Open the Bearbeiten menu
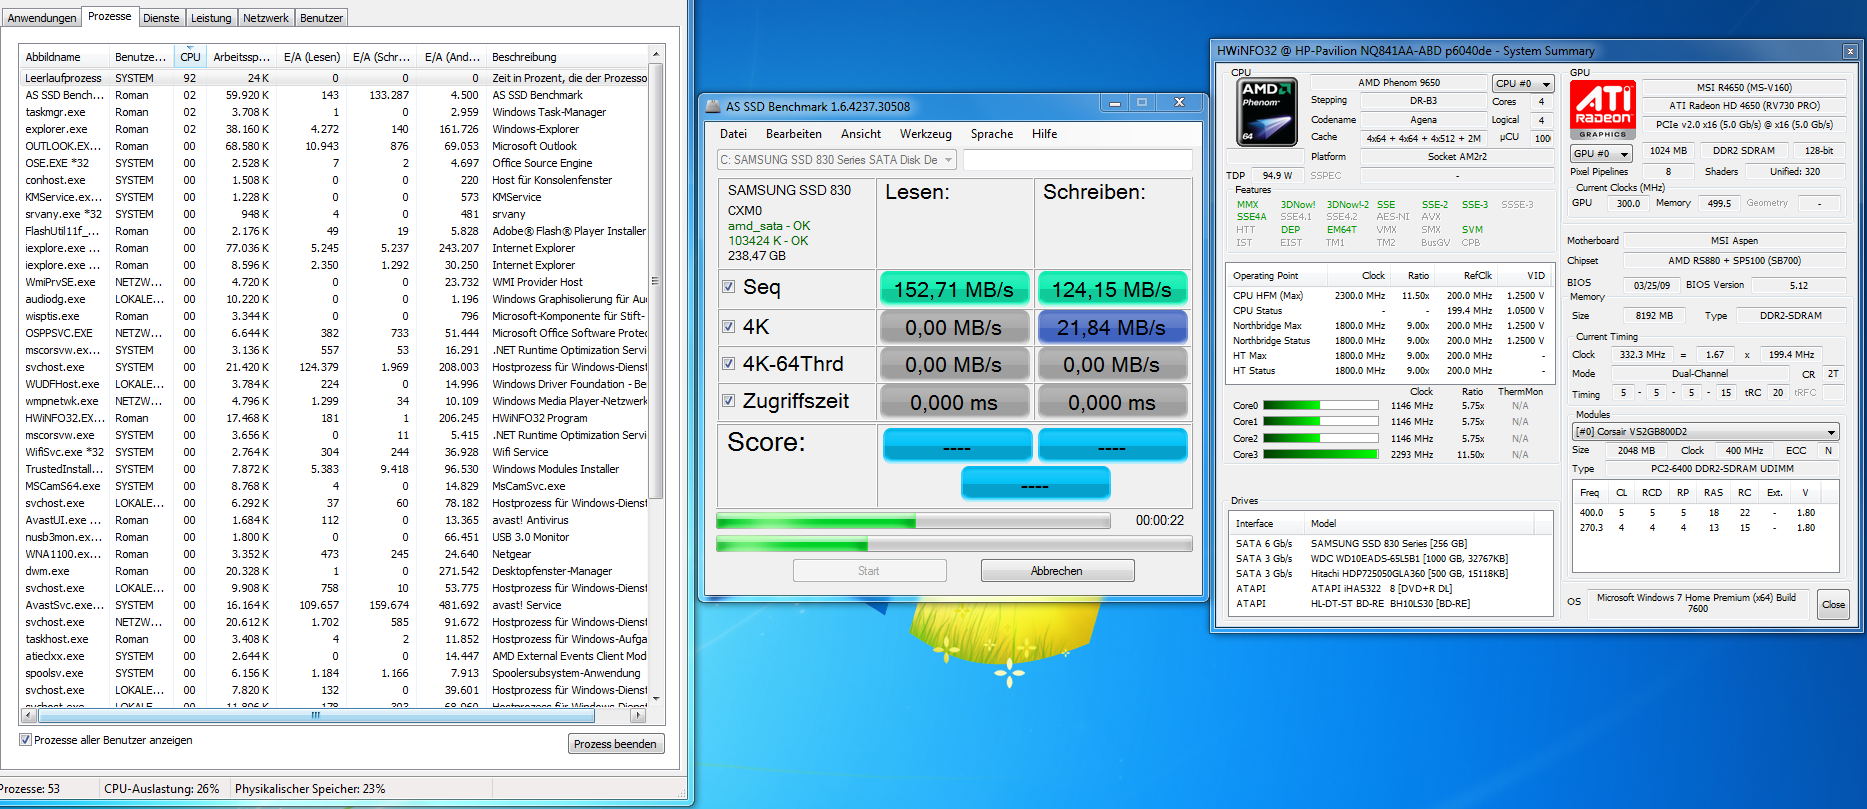The image size is (1867, 809). (x=794, y=134)
